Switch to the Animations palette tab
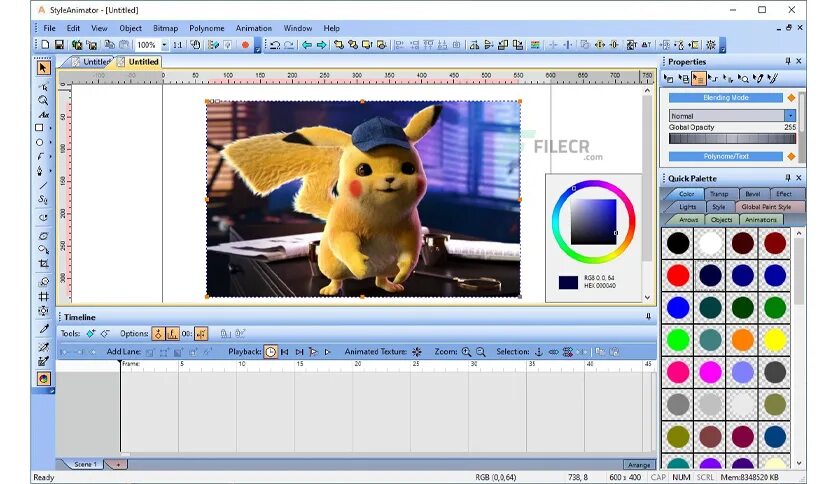Image resolution: width=836 pixels, height=484 pixels. [761, 220]
